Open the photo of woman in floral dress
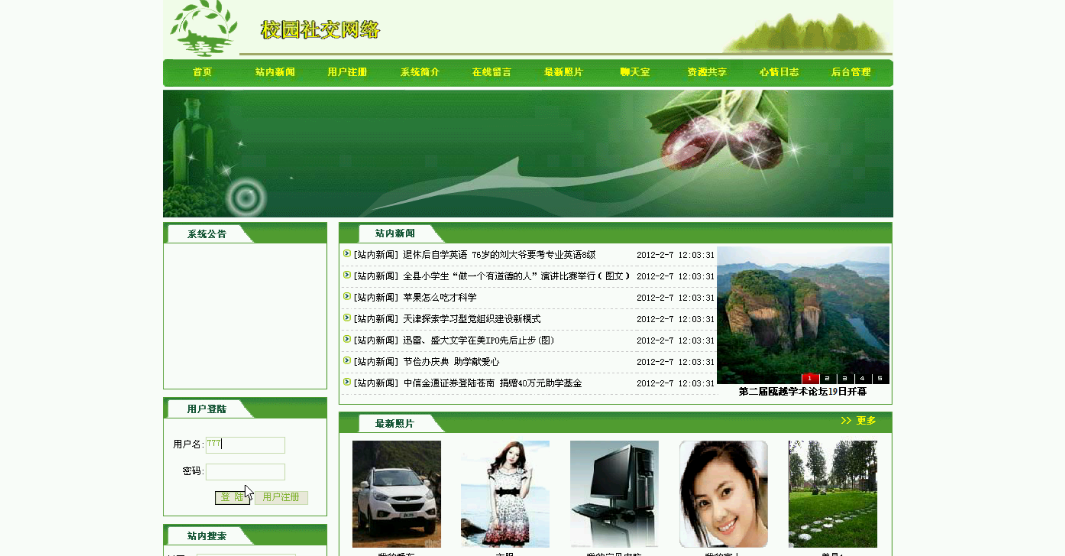Image resolution: width=1065 pixels, height=556 pixels. point(505,494)
